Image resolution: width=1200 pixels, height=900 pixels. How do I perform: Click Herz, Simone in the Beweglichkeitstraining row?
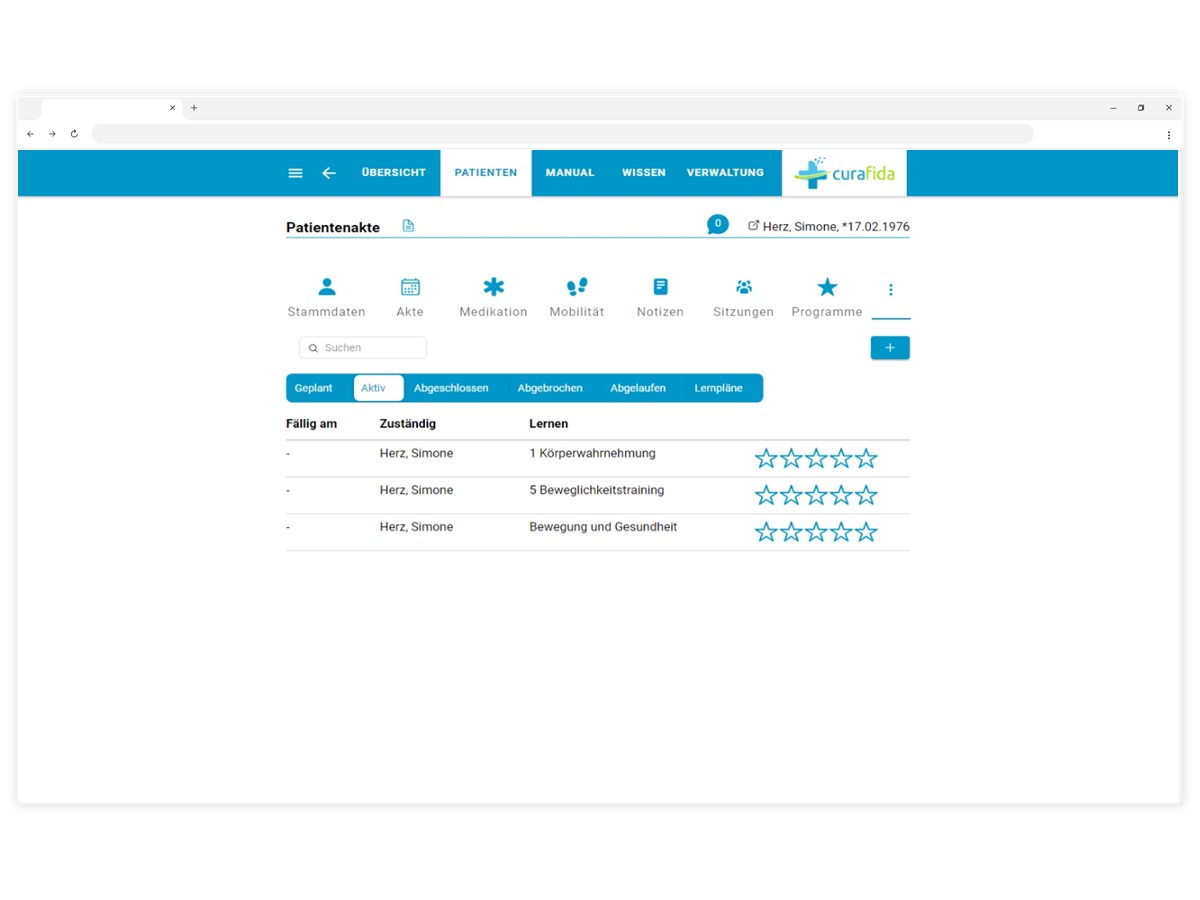(416, 491)
